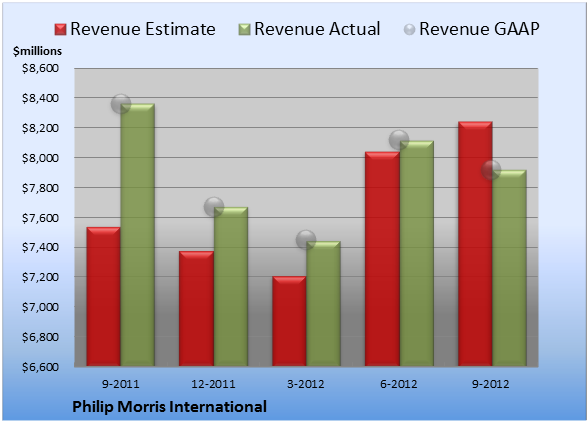Select the 'Revenue Actual' legend label
The height and width of the screenshot is (422, 588).
point(317,29)
